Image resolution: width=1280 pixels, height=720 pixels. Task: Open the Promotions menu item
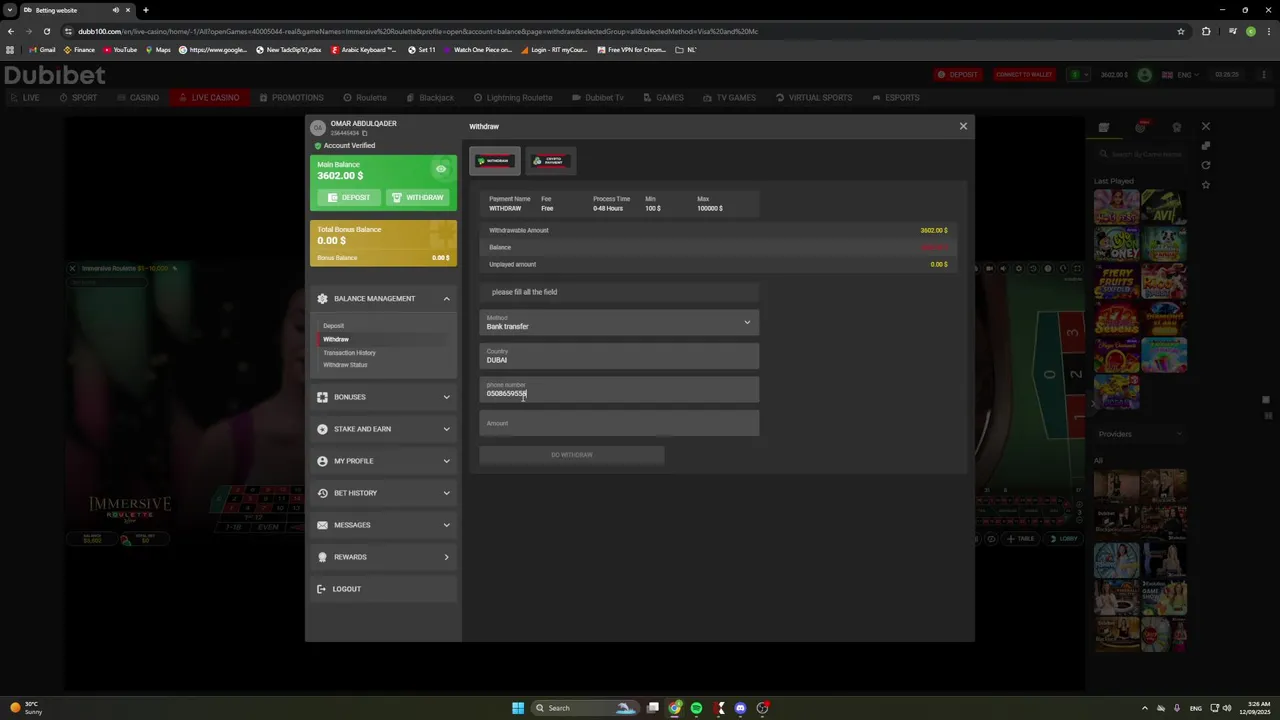coord(291,97)
